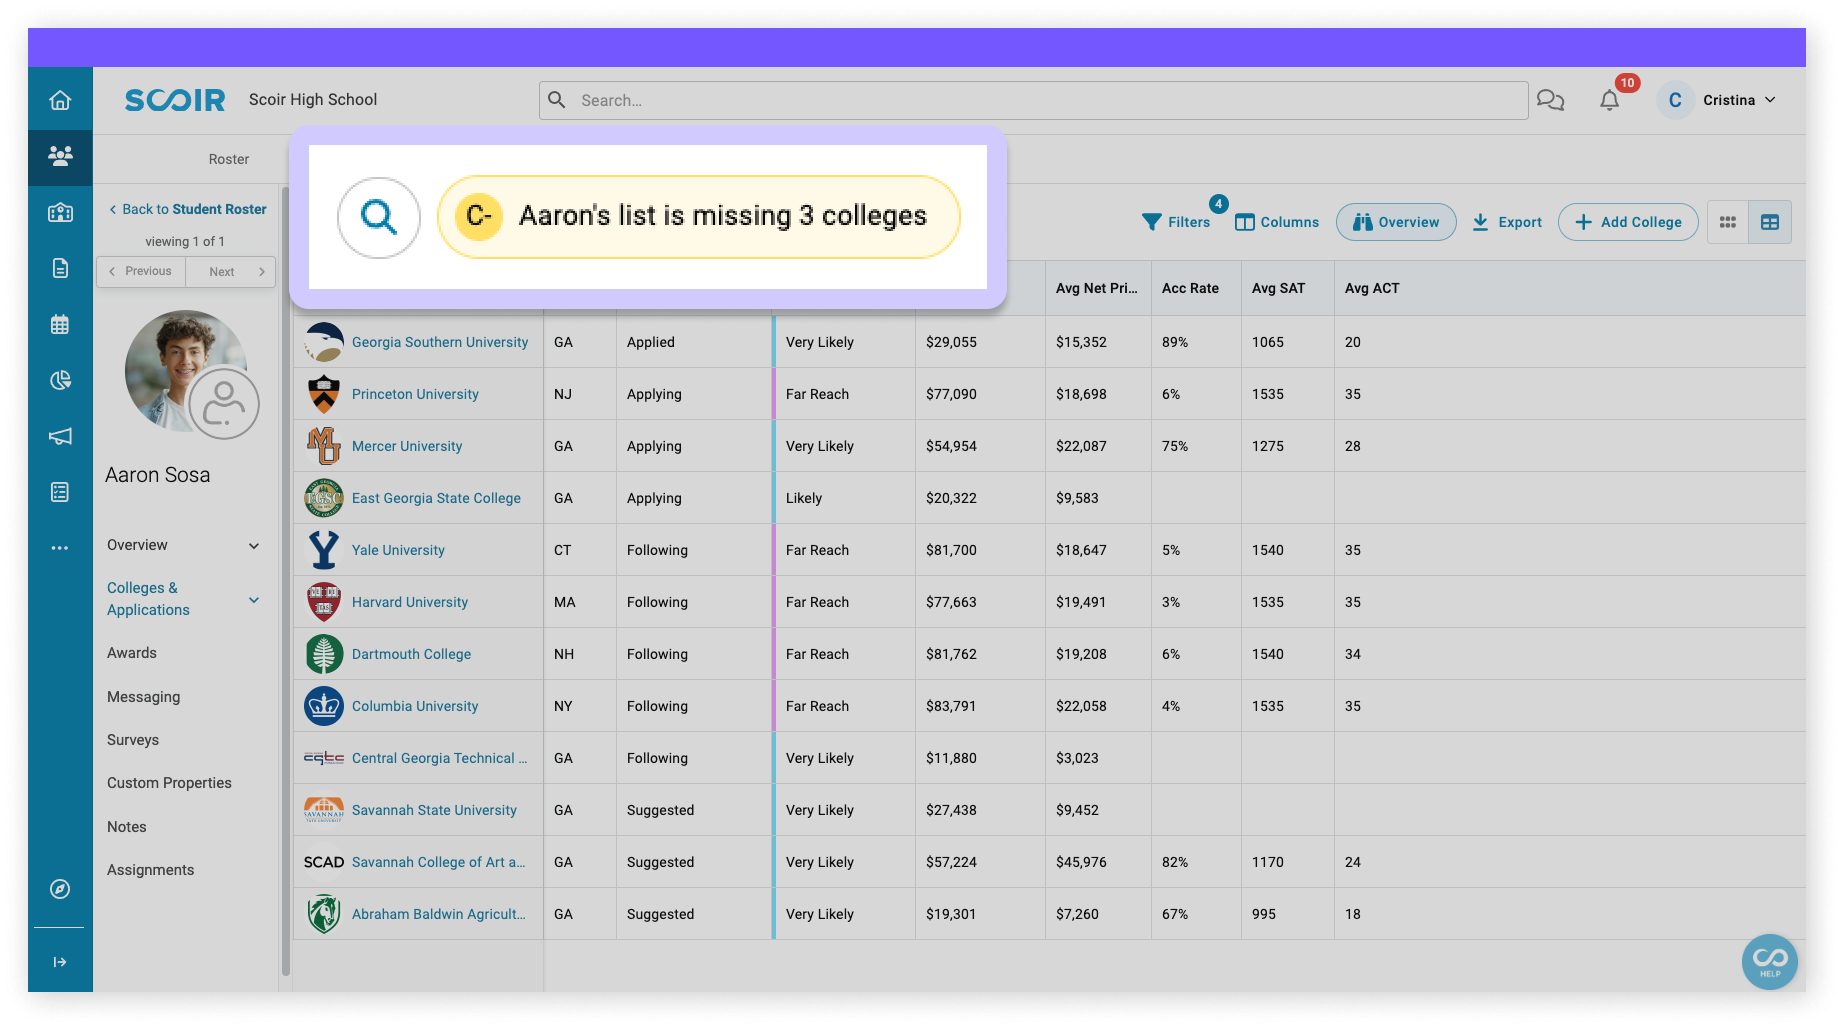Click the Dartmouth College tree logo
1842x1028 pixels.
[x=324, y=654]
